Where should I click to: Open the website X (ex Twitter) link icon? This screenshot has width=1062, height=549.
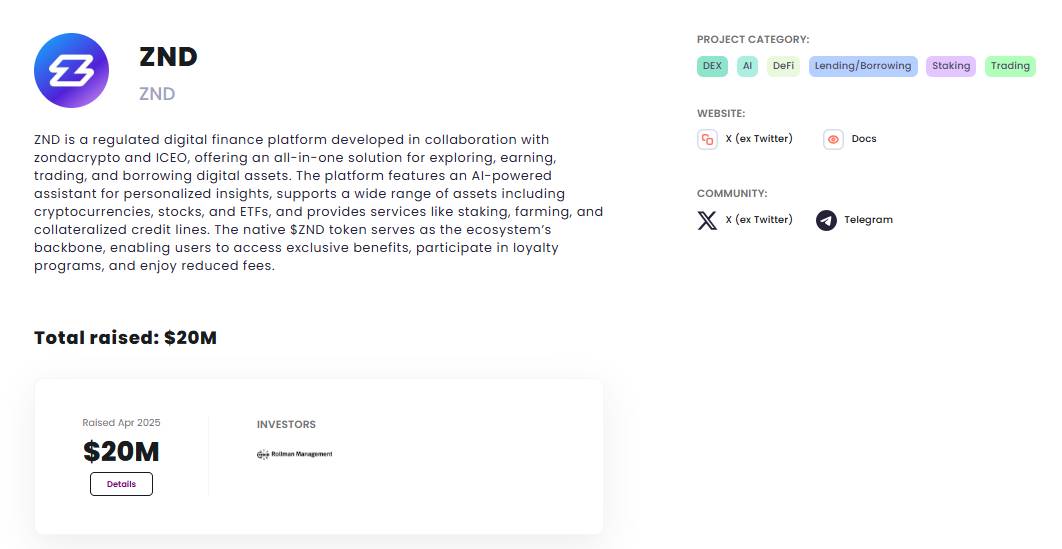(x=707, y=139)
